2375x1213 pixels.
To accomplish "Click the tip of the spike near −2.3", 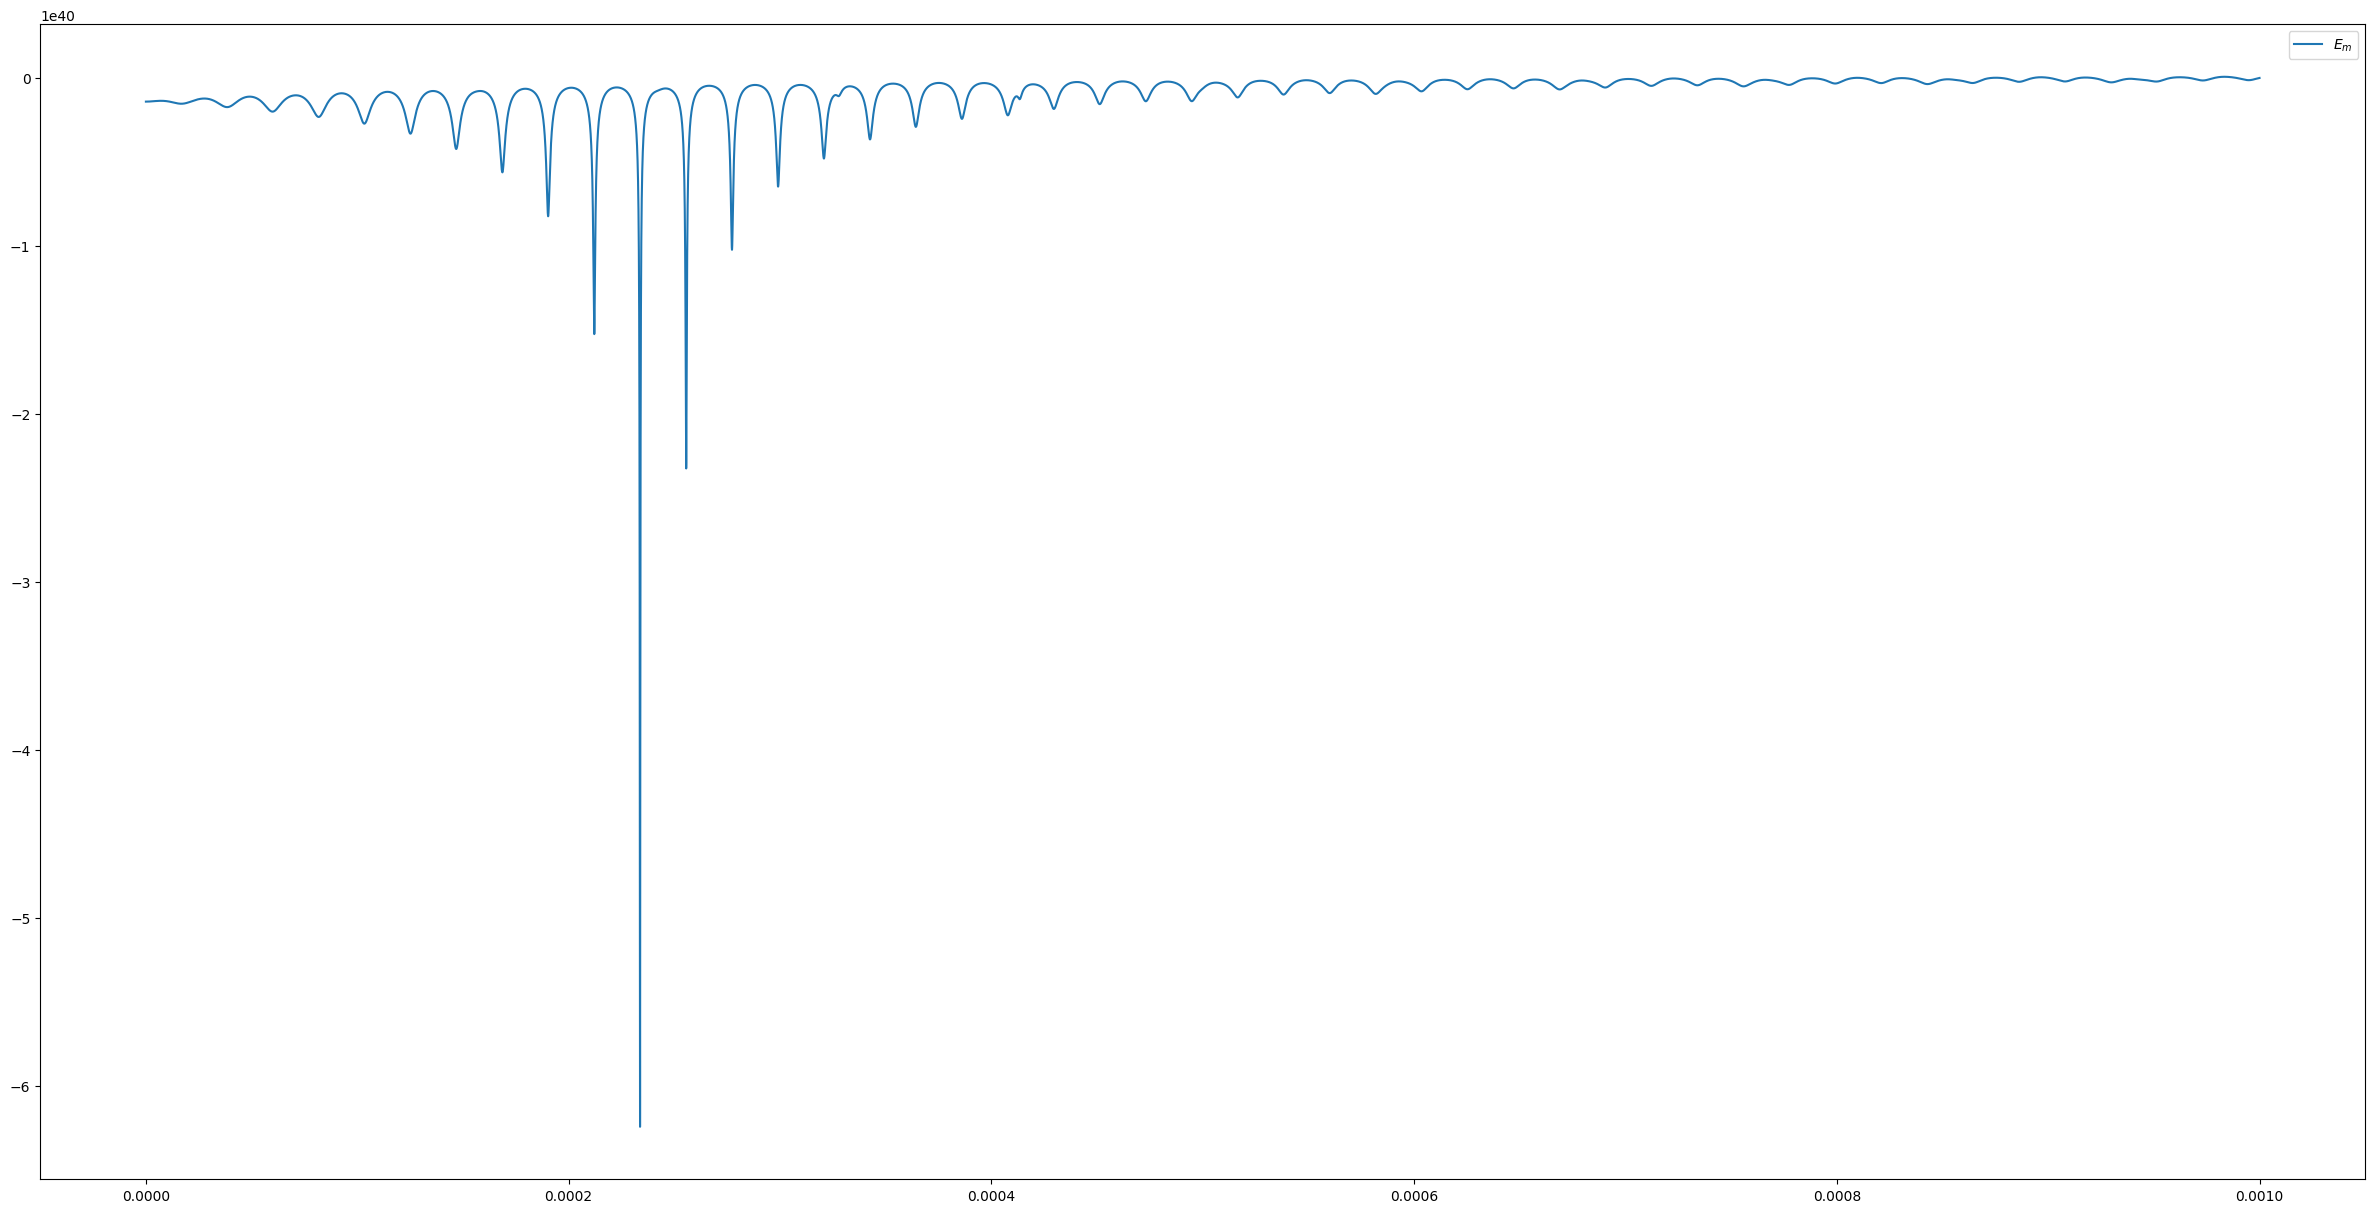I will click(686, 467).
